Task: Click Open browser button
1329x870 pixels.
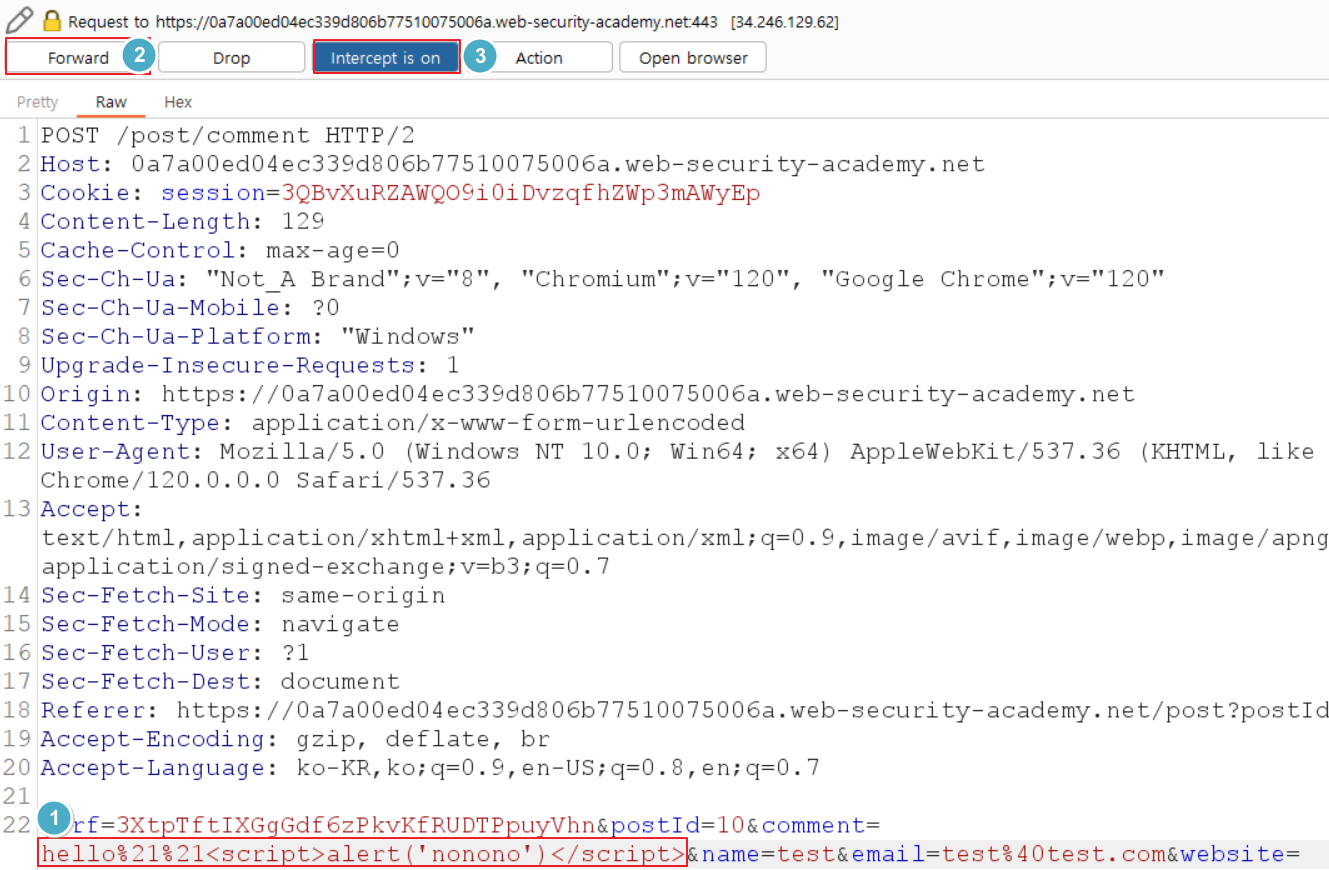Action: tap(693, 58)
